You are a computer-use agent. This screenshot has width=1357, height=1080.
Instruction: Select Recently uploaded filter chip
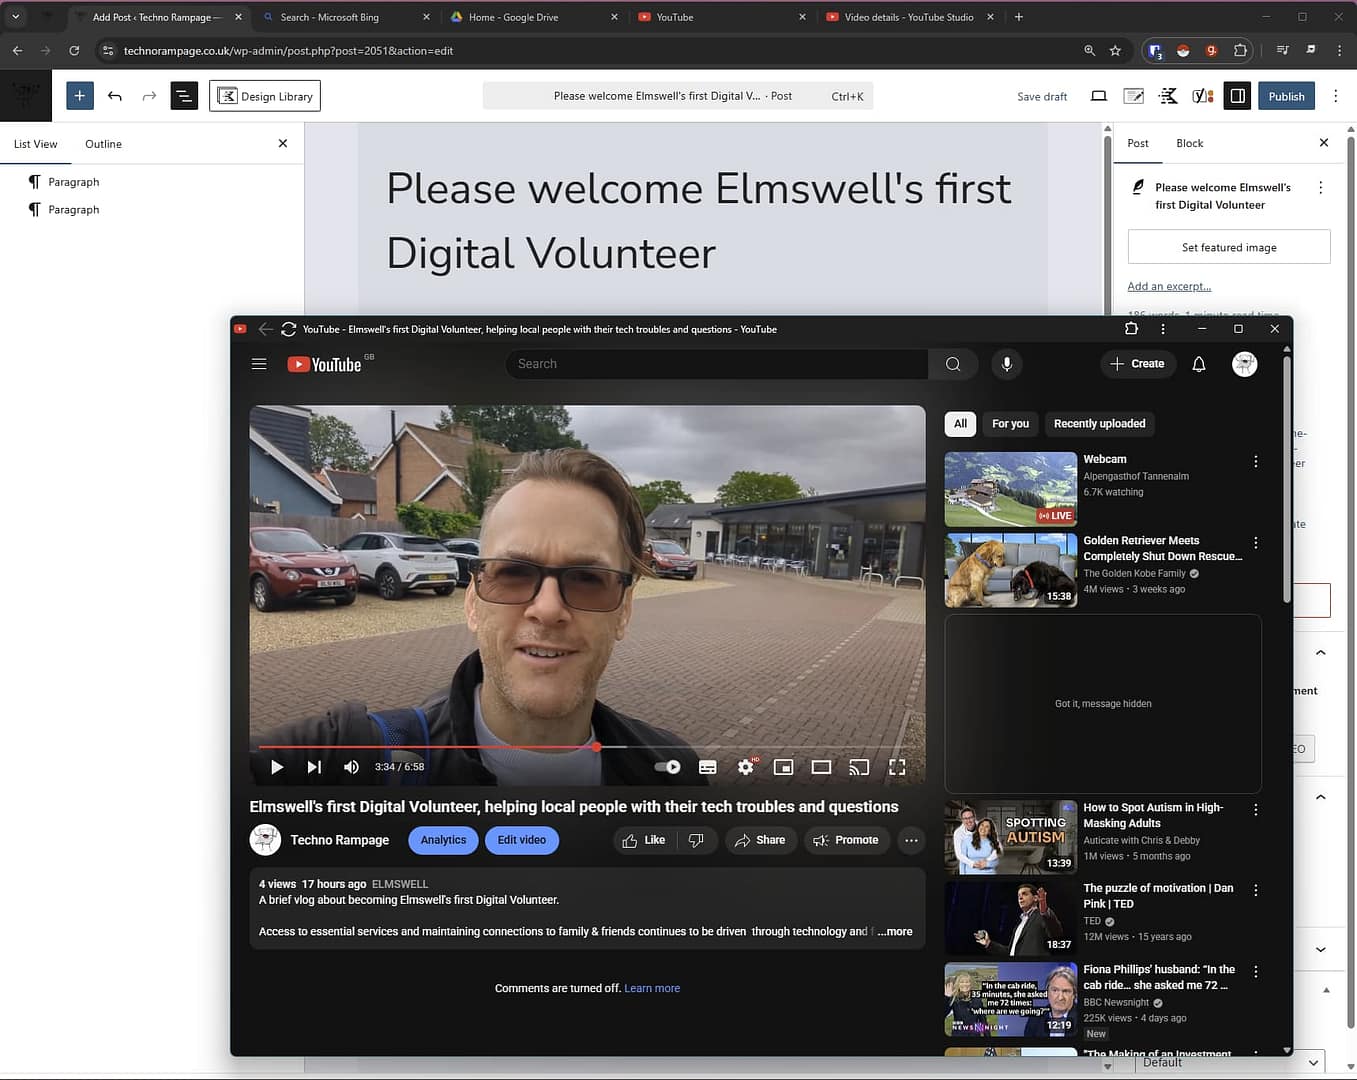(x=1099, y=424)
